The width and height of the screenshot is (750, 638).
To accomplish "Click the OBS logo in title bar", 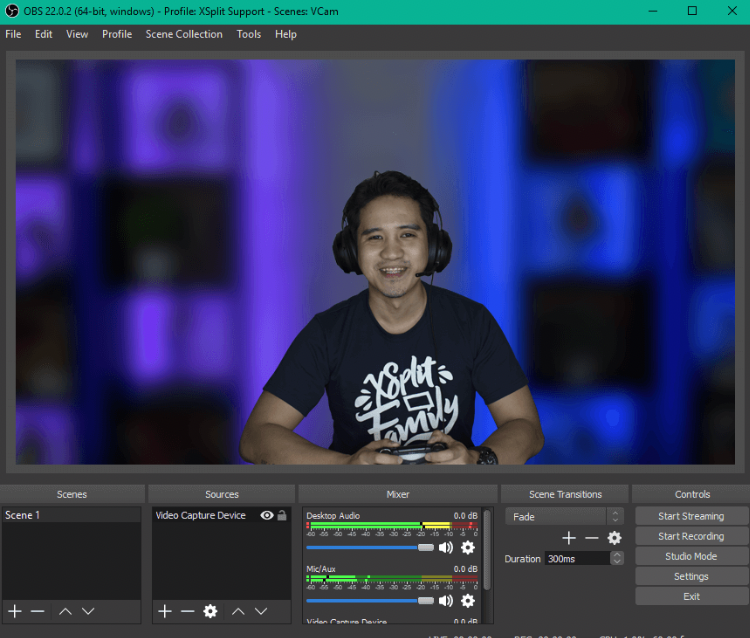I will pyautogui.click(x=11, y=11).
